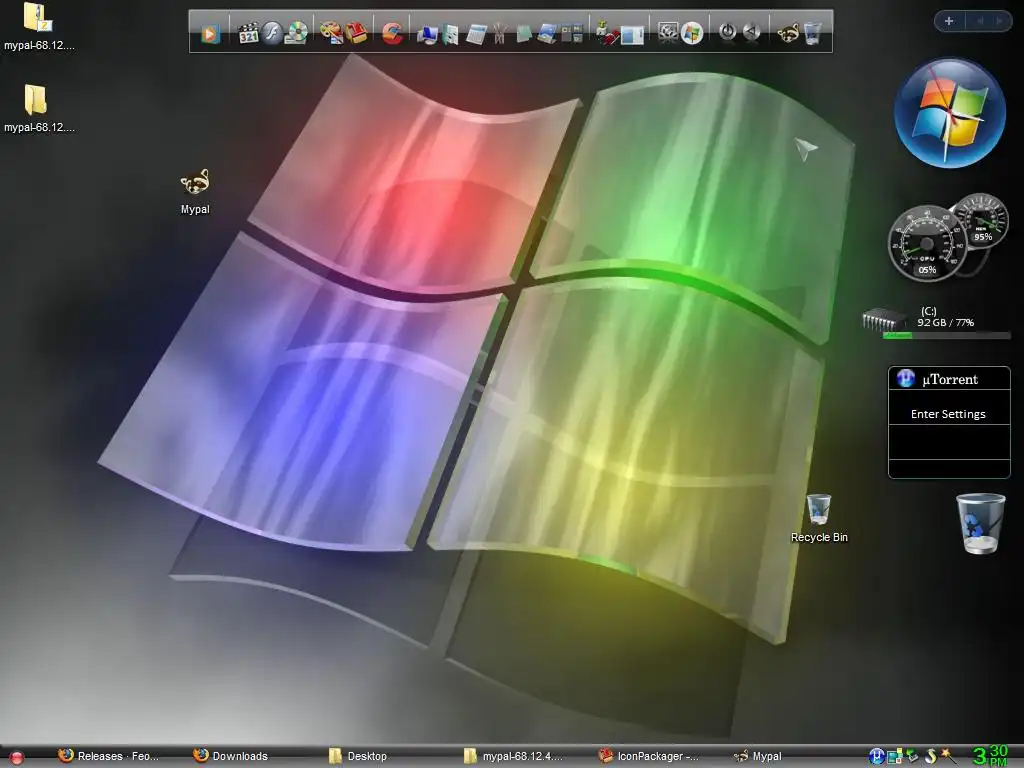This screenshot has height=768, width=1024.
Task: Open the calculator icon in dock
Action: [476, 34]
